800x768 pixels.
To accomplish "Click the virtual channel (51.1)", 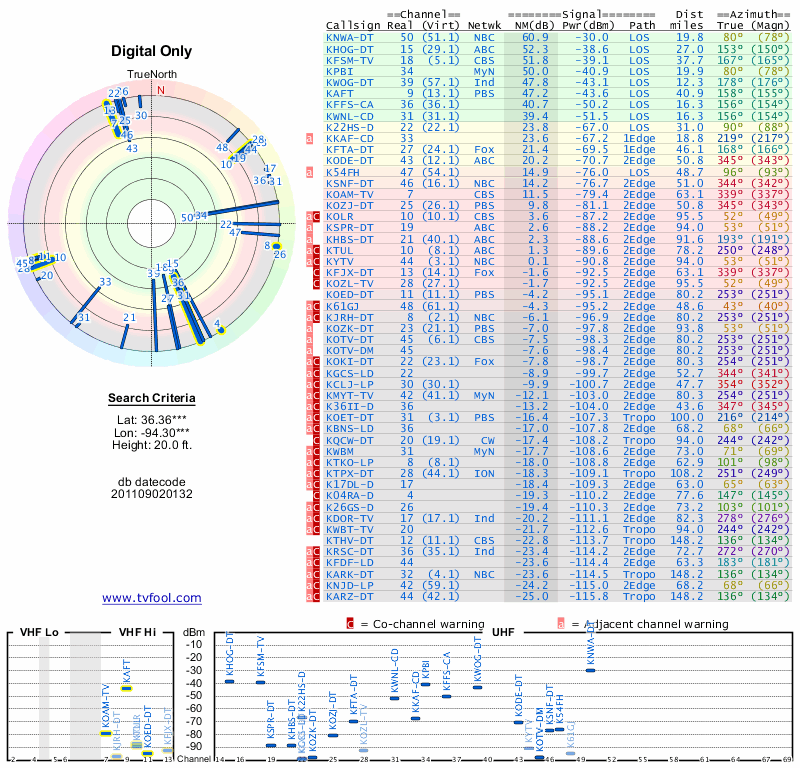I will tap(441, 38).
